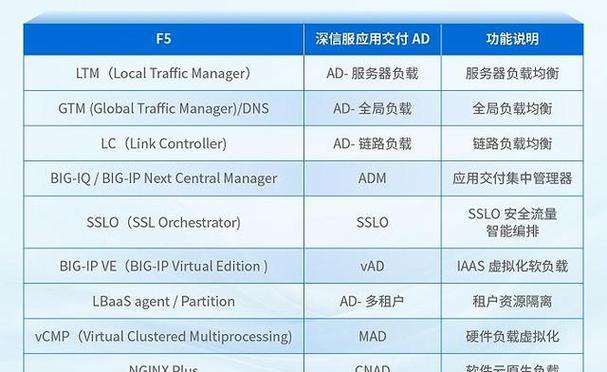Select the 服务器负载均衡 description cell

512,73
